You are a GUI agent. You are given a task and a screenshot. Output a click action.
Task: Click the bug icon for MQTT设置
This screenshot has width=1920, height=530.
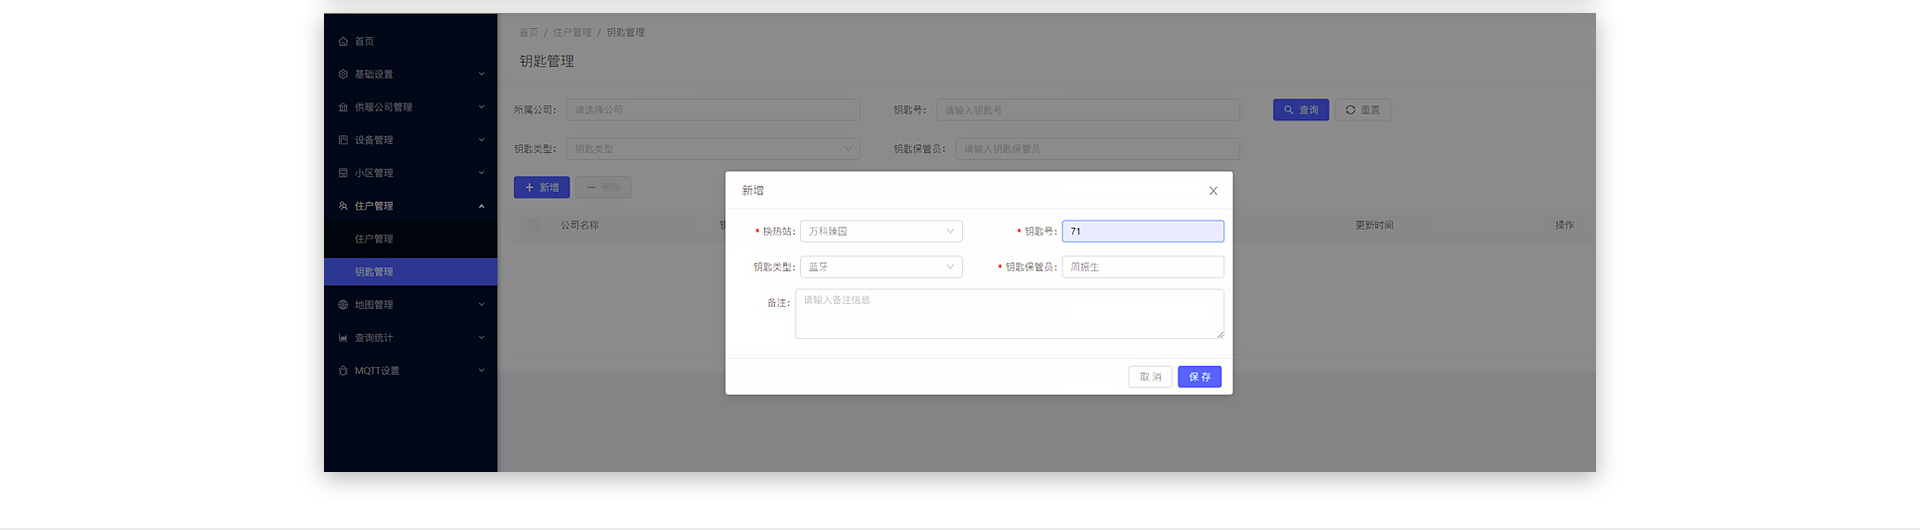click(343, 371)
